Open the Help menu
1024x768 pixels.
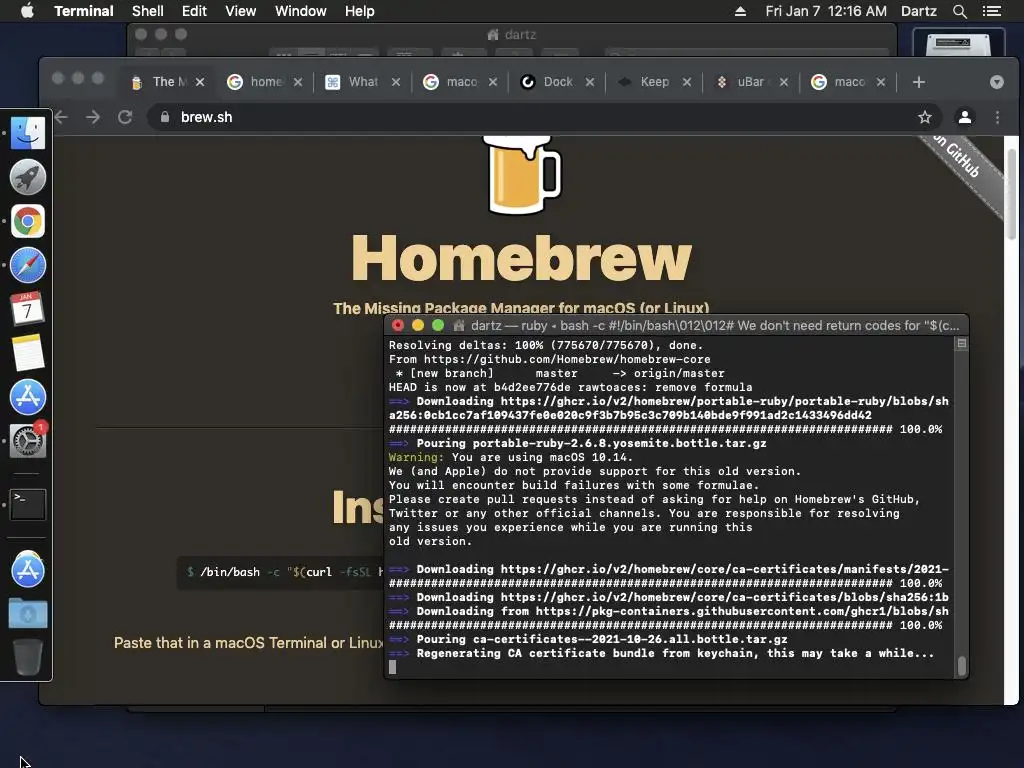[x=360, y=11]
